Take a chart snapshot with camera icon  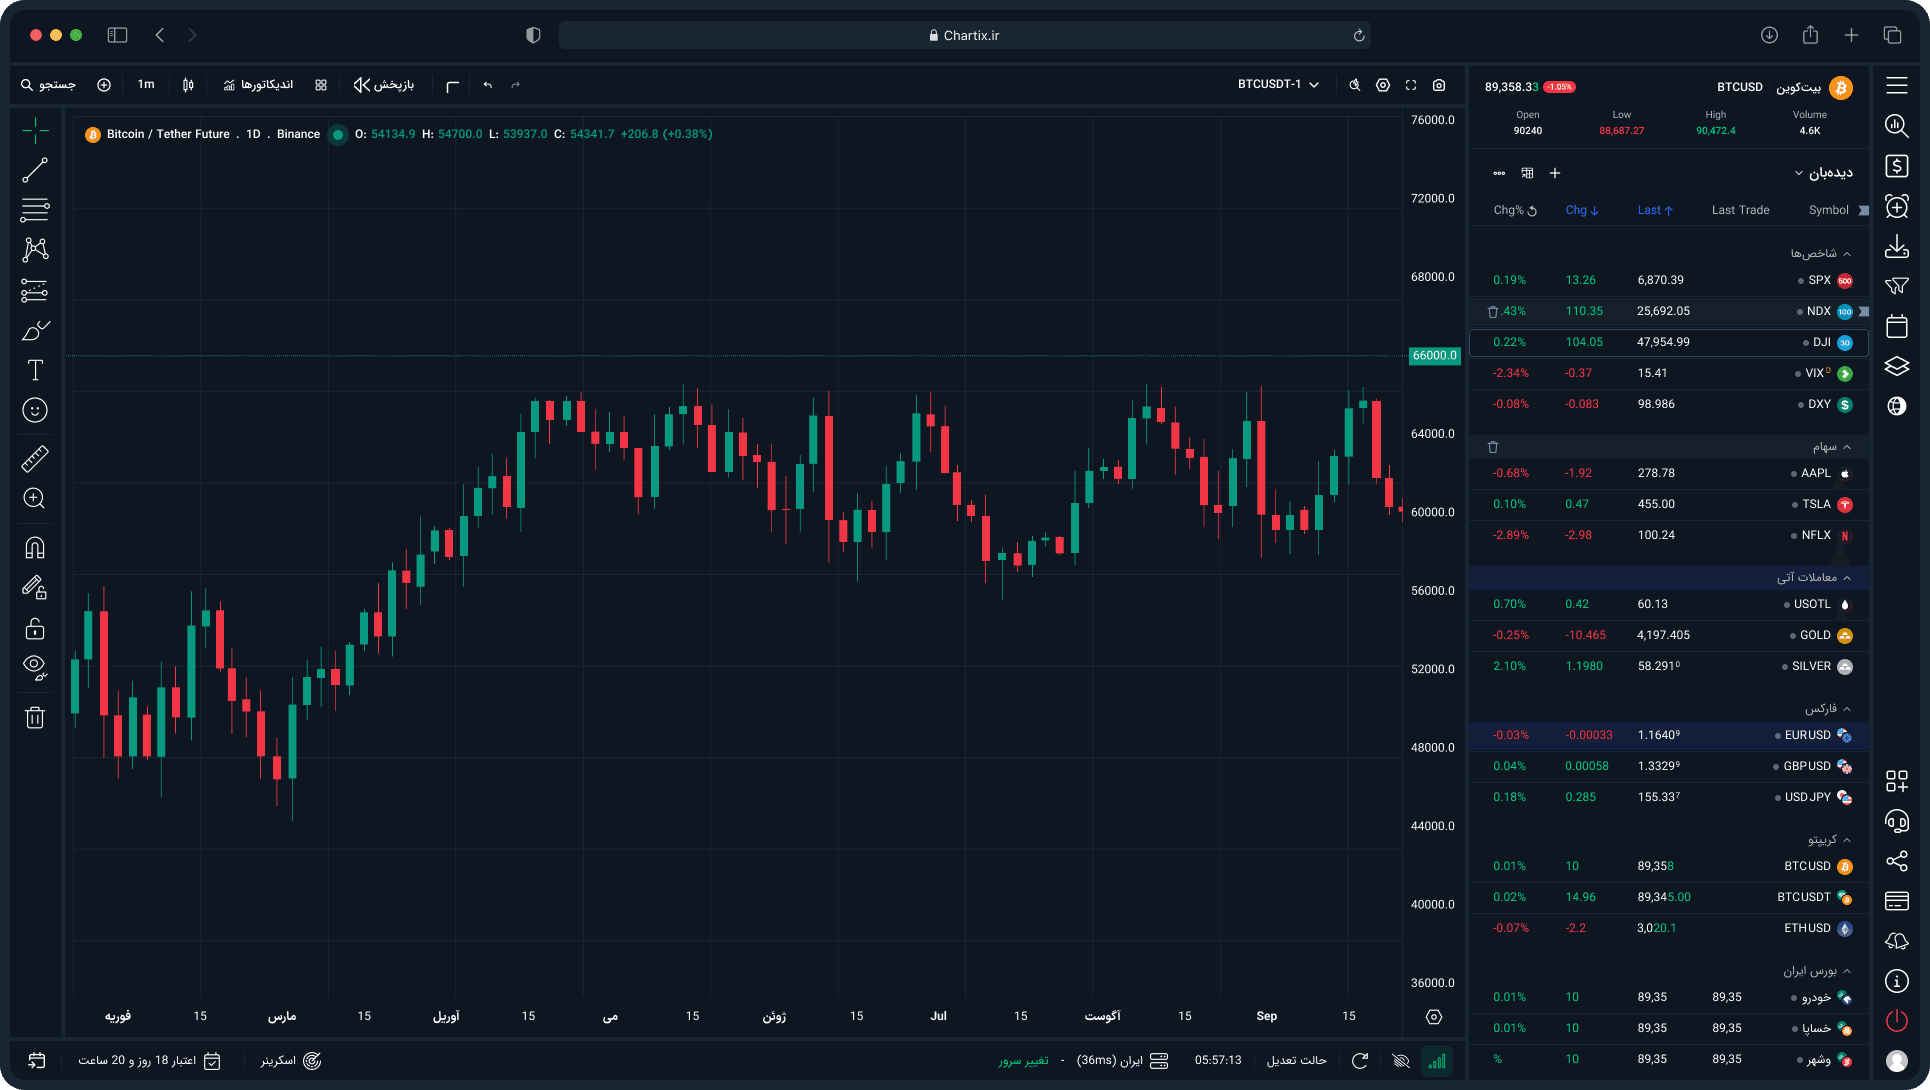coord(1439,85)
